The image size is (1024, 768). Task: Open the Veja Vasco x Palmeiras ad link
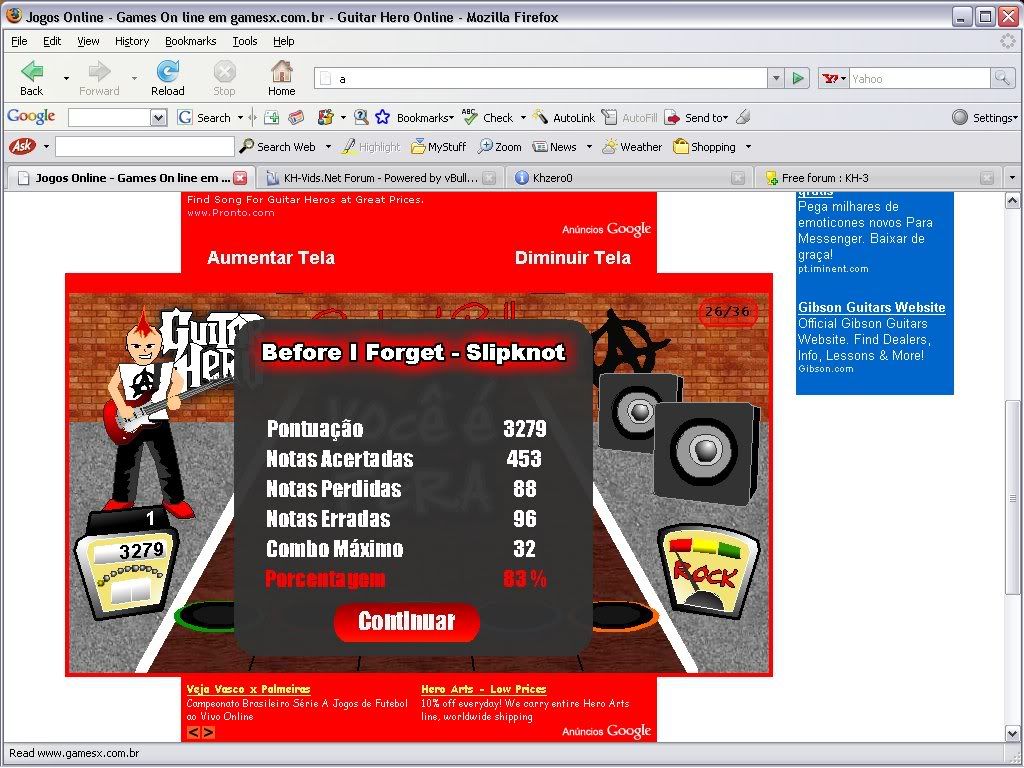click(x=248, y=689)
